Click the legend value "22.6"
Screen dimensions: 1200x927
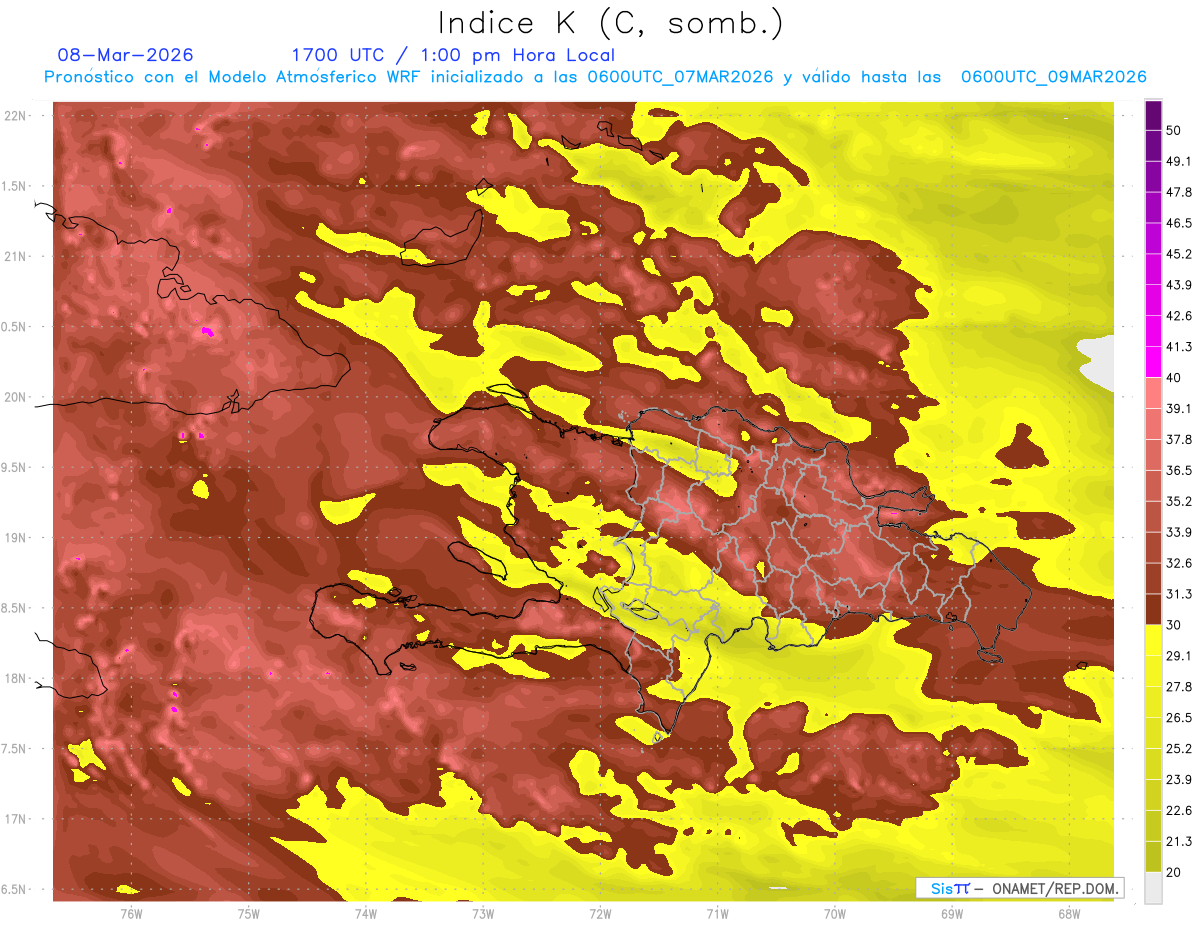coord(1179,810)
